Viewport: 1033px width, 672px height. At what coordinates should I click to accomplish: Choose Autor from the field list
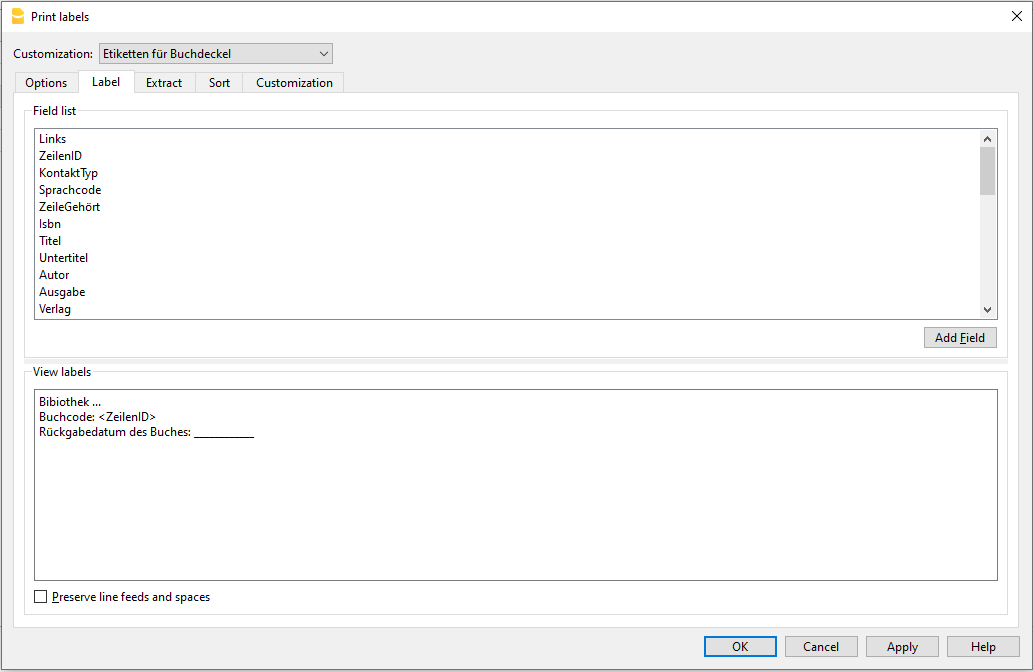(54, 275)
